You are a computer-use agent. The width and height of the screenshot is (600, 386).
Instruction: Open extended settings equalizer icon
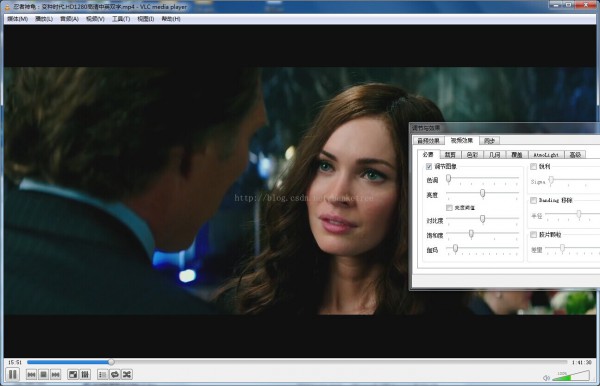[85, 375]
